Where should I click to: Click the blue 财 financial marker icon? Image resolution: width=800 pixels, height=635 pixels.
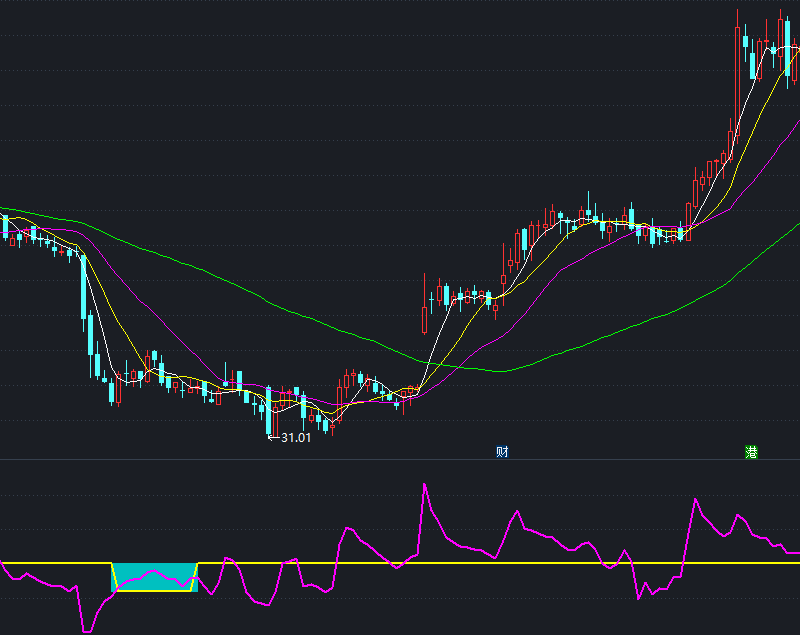502,452
